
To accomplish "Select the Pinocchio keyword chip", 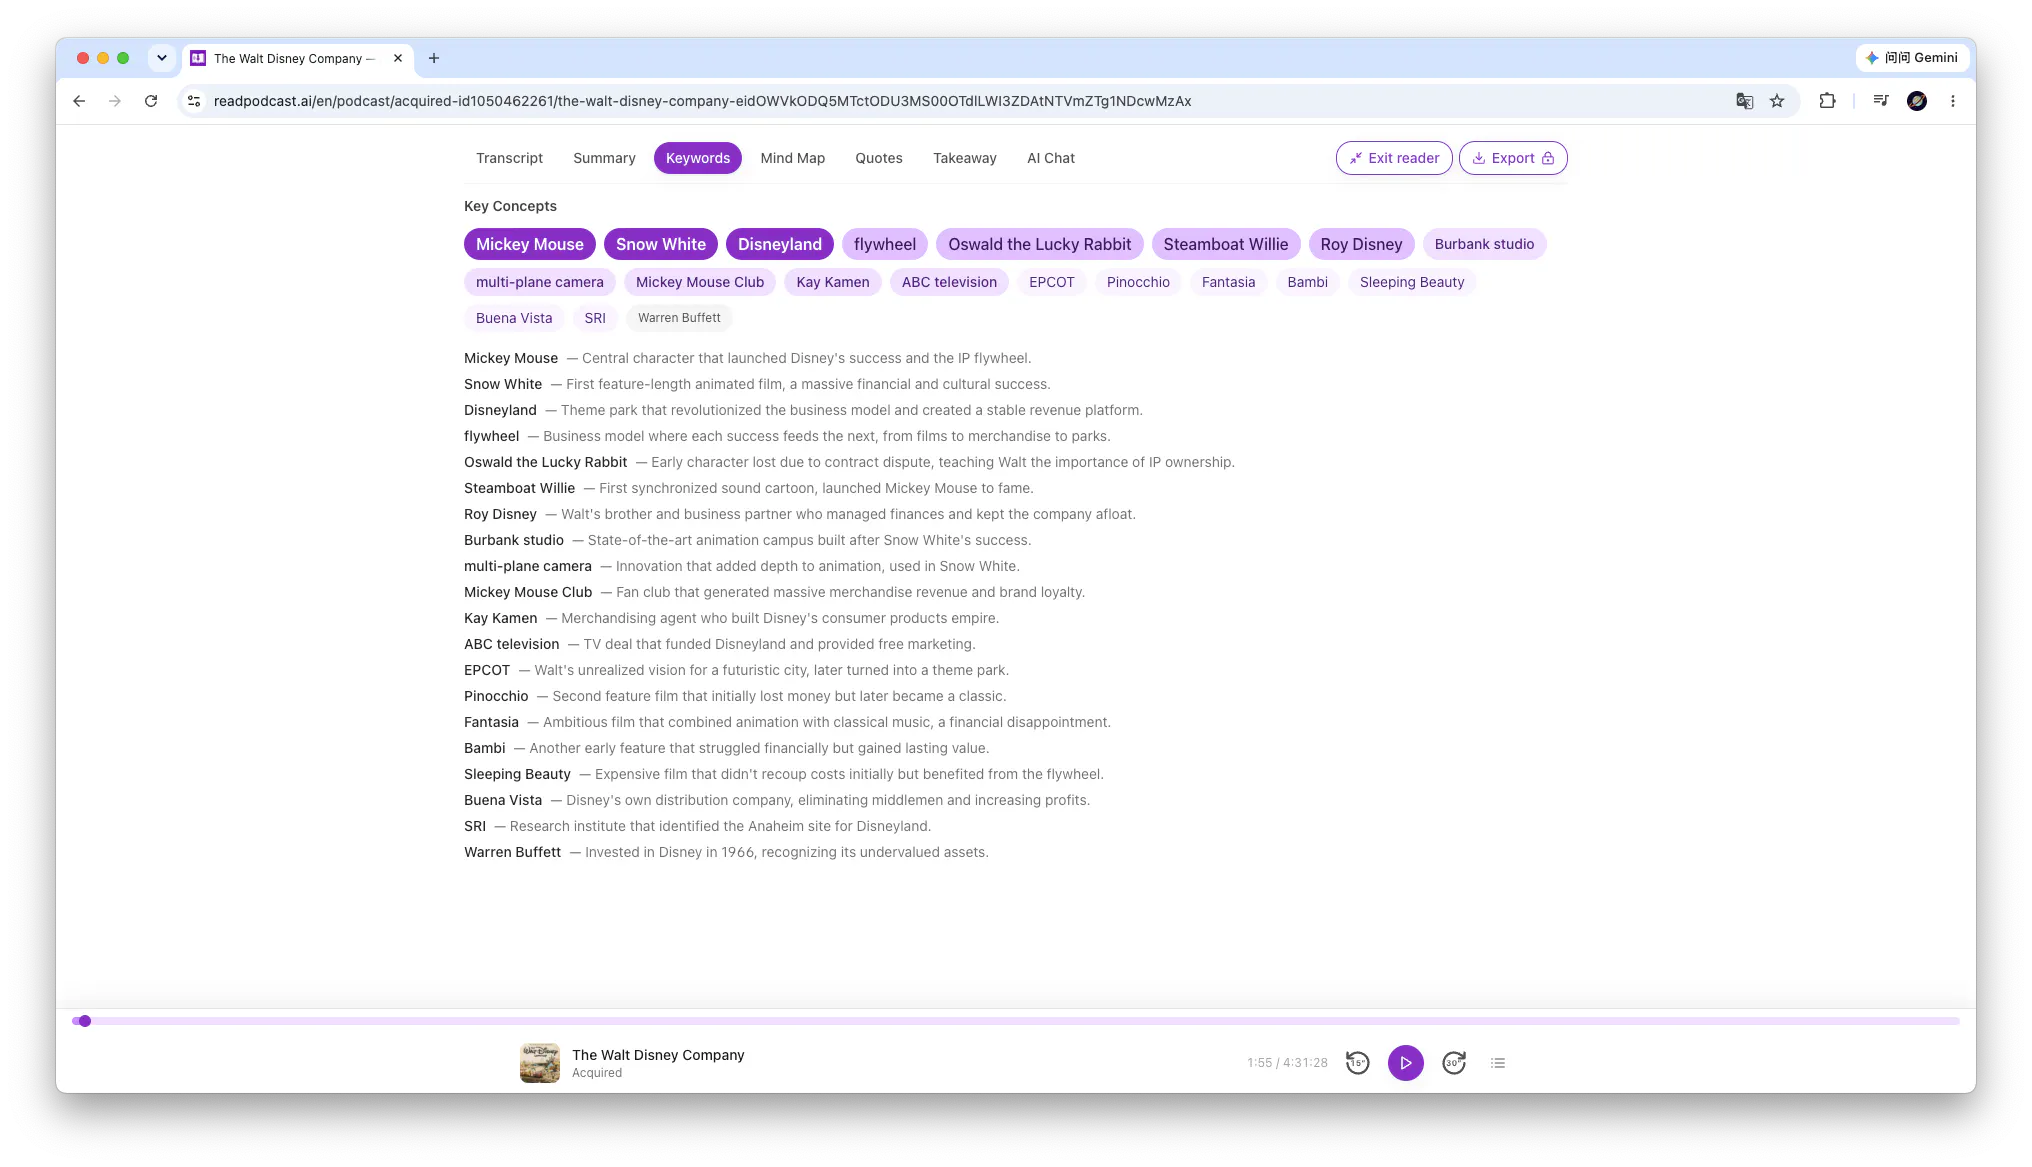I will point(1138,282).
